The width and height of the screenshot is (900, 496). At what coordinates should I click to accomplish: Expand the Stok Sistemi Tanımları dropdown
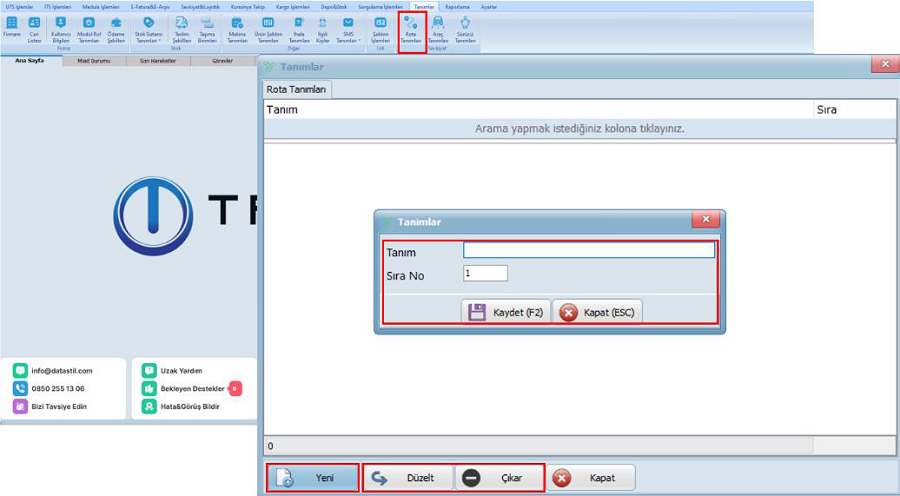tap(148, 29)
